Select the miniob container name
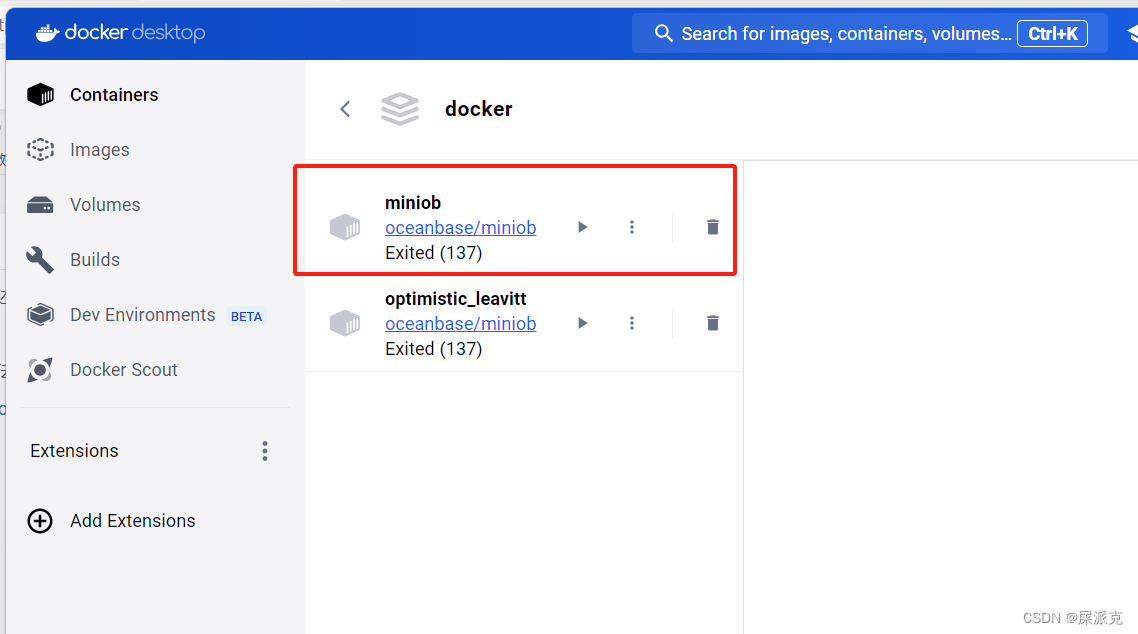Image resolution: width=1138 pixels, height=634 pixels. [x=413, y=202]
